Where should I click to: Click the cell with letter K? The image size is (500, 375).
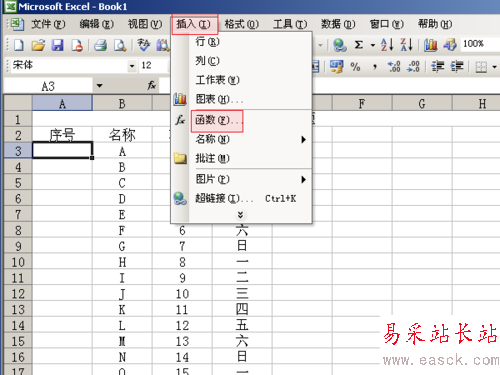pos(122,310)
